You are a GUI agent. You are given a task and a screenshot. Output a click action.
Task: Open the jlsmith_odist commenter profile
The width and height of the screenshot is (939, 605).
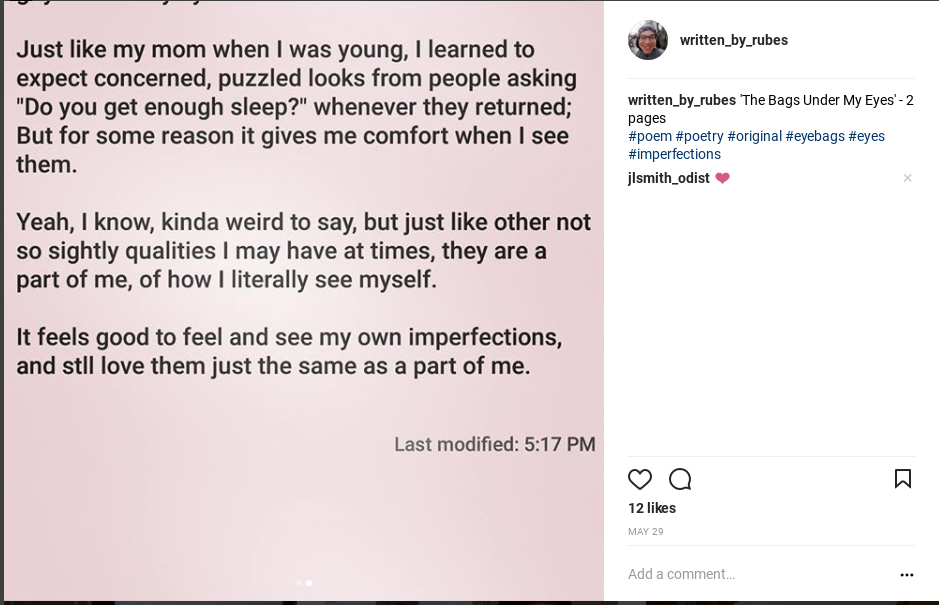coord(668,178)
